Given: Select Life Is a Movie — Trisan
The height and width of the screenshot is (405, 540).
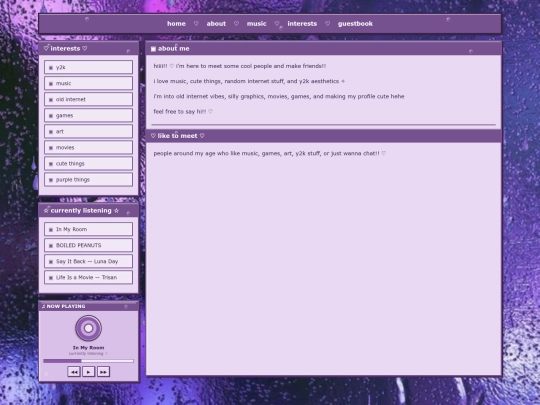Looking at the screenshot, I should click(89, 277).
